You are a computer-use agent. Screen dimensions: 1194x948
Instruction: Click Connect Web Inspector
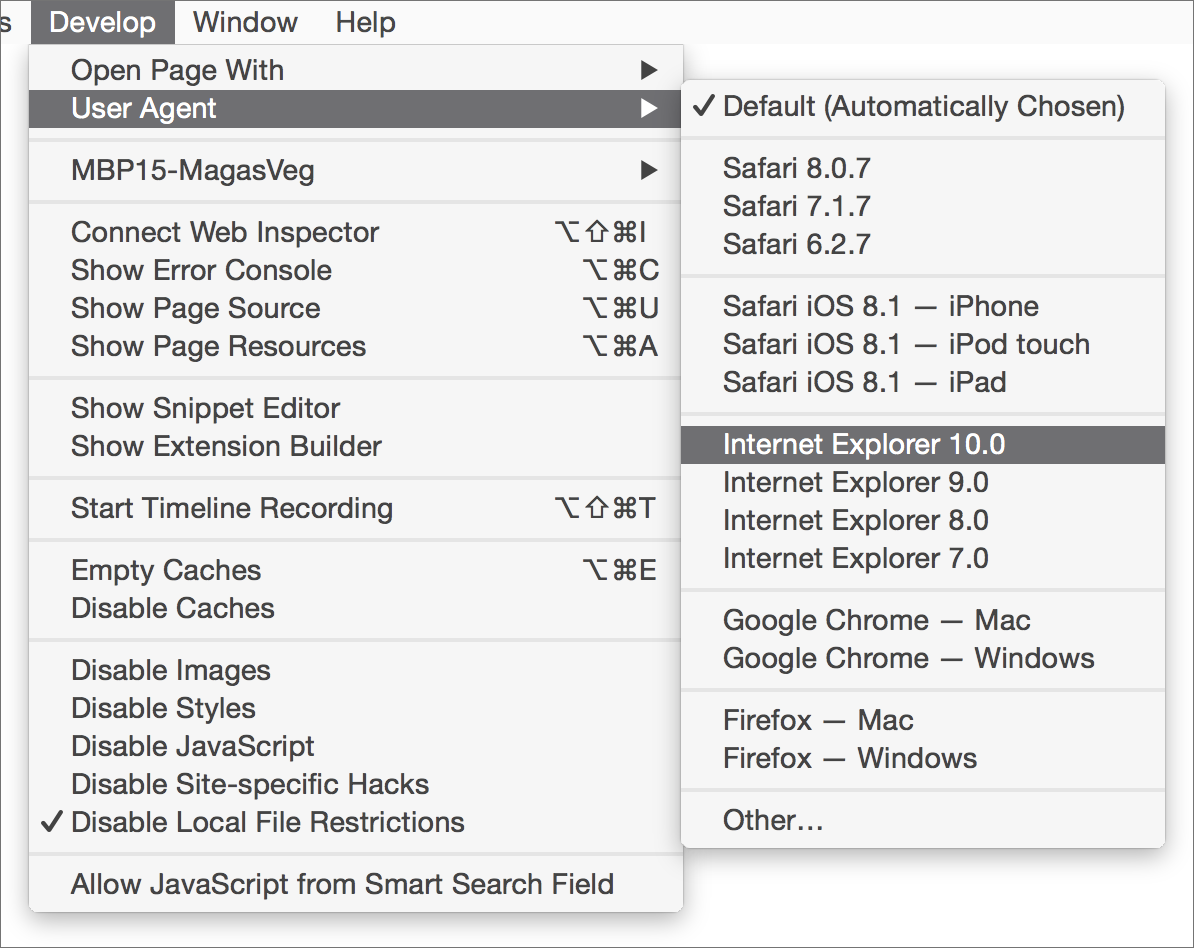[356, 232]
